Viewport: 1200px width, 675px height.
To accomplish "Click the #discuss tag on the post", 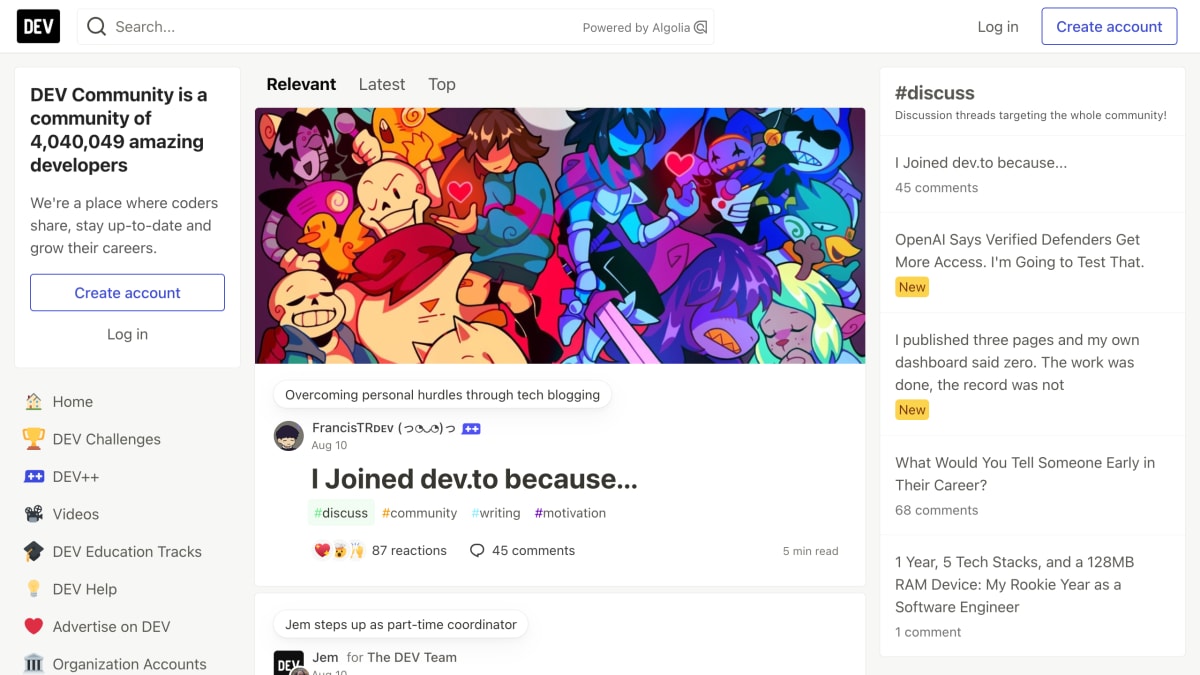I will pos(341,513).
